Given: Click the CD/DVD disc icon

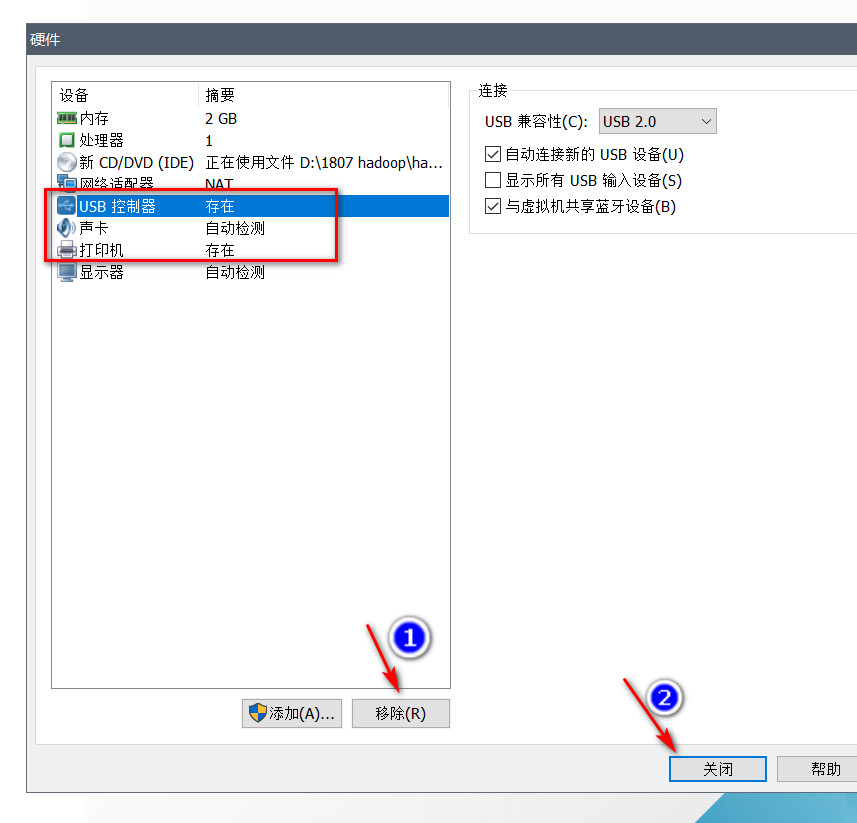Looking at the screenshot, I should pos(67,162).
